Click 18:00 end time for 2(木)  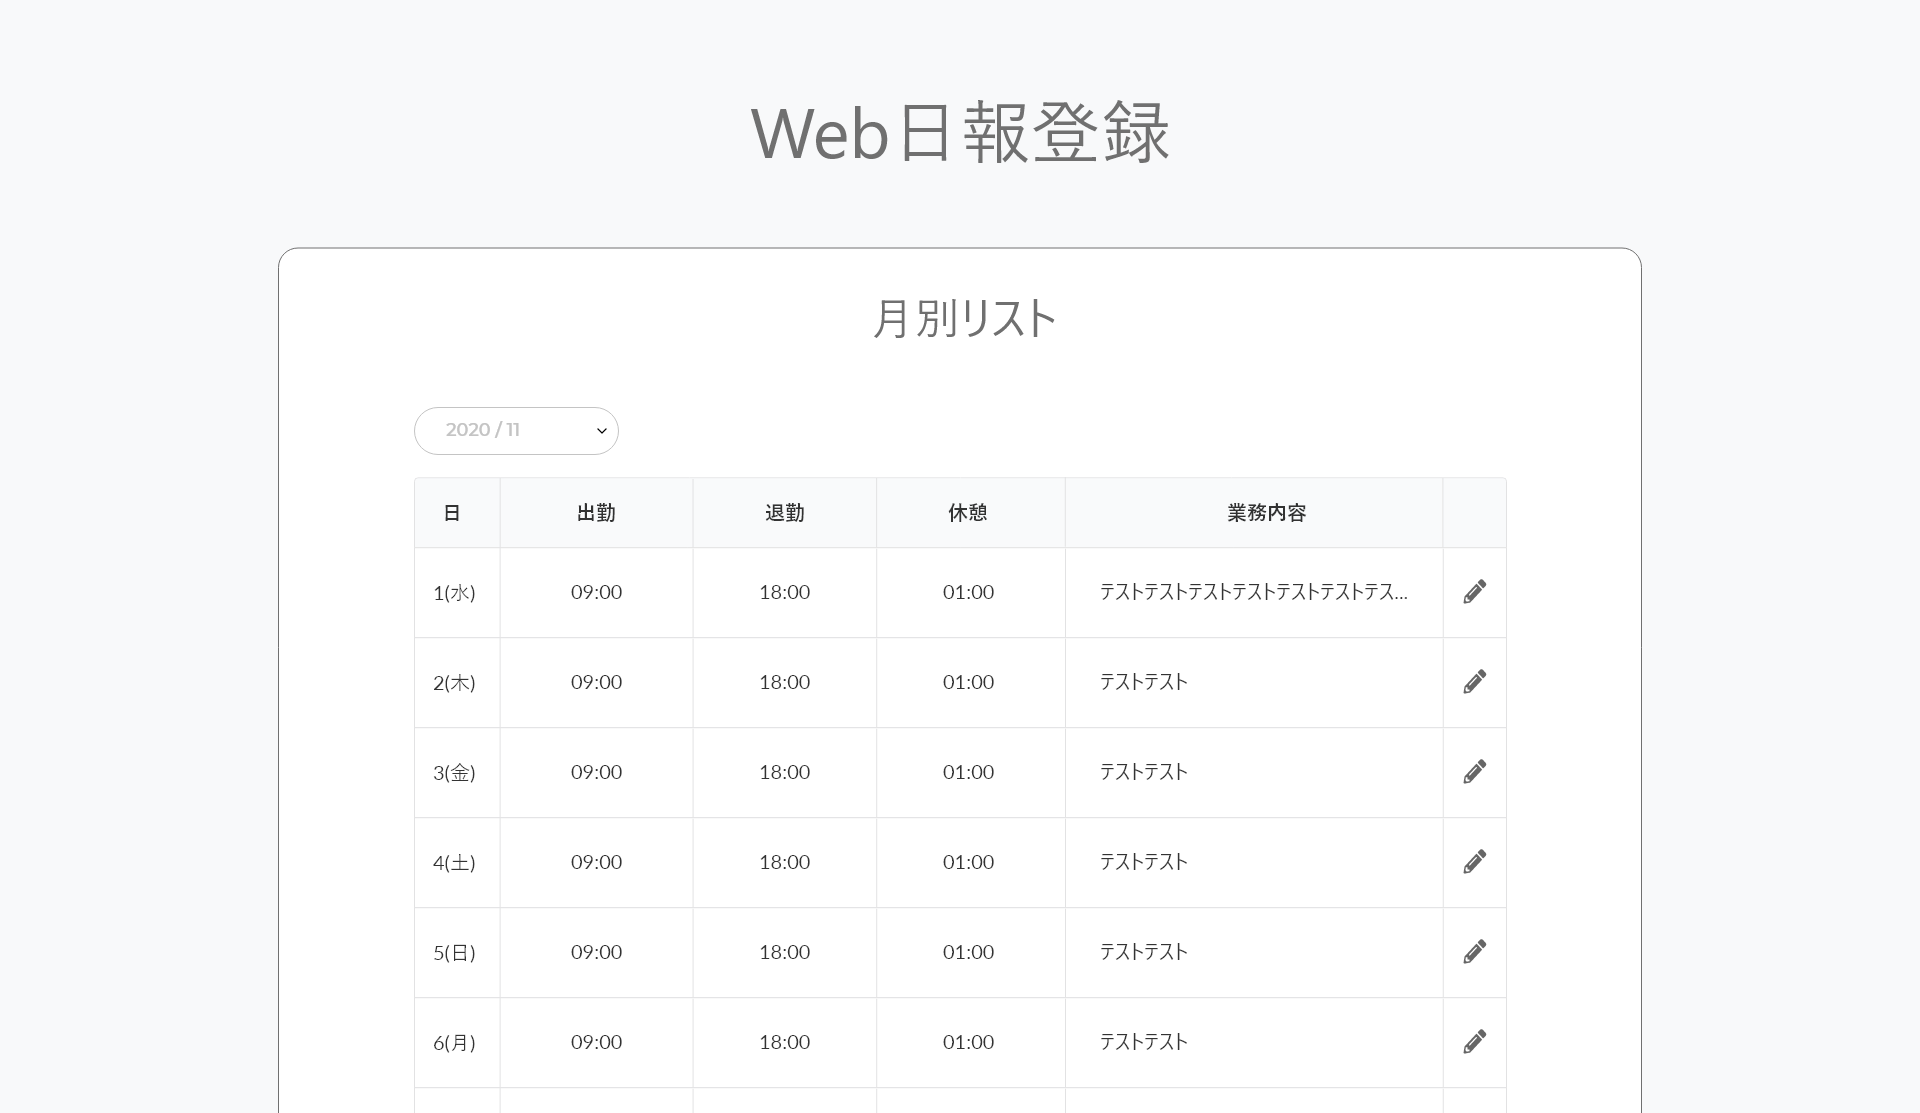coord(784,682)
